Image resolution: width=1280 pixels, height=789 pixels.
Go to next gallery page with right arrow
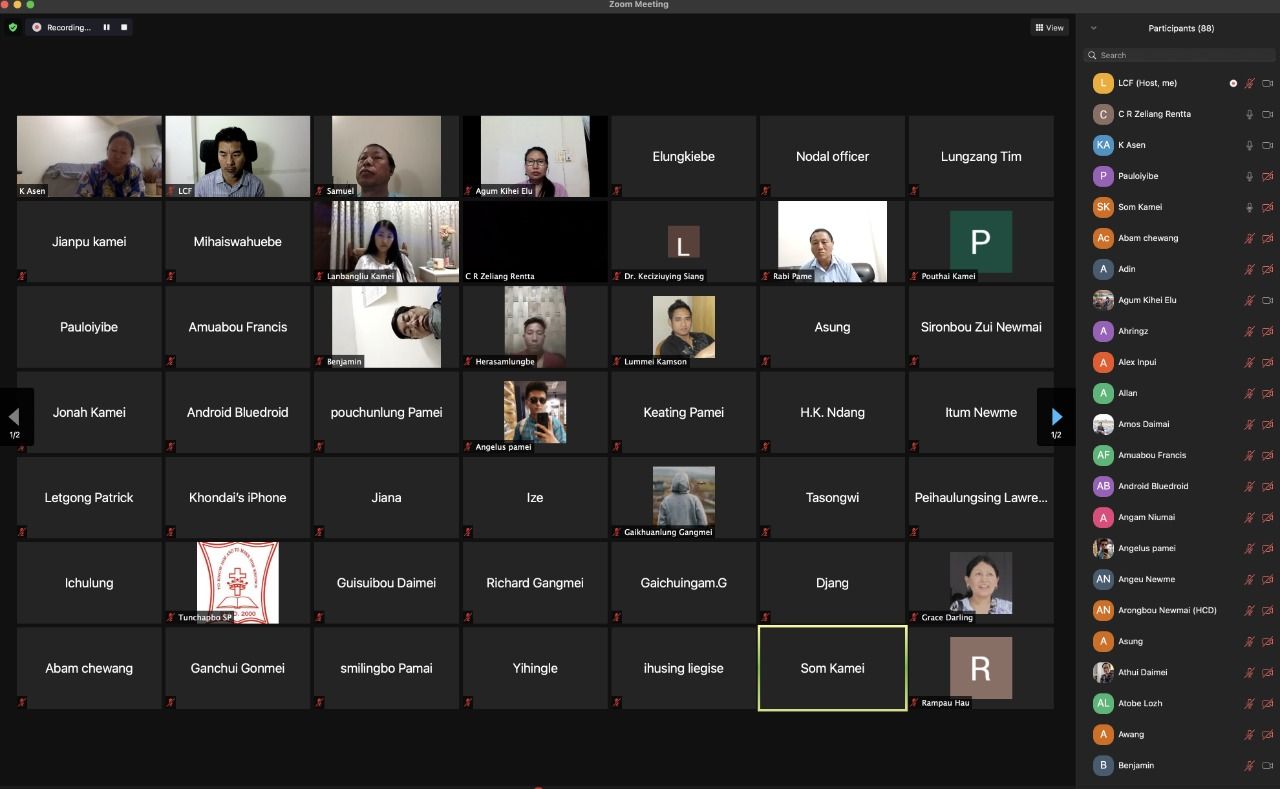[x=1056, y=417]
